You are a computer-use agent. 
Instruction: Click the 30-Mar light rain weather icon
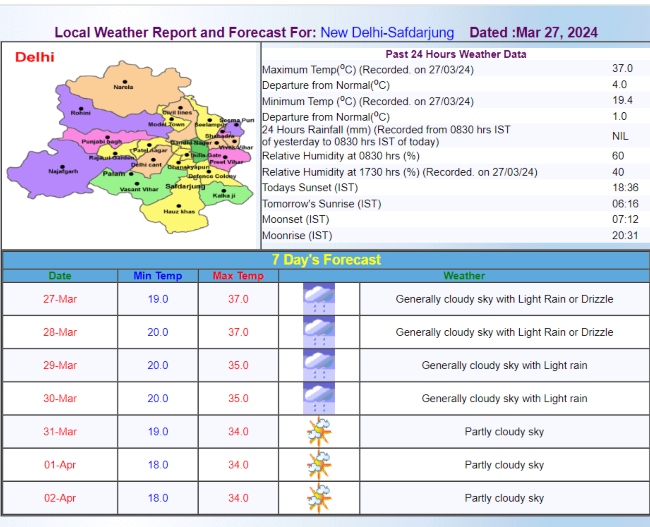318,398
